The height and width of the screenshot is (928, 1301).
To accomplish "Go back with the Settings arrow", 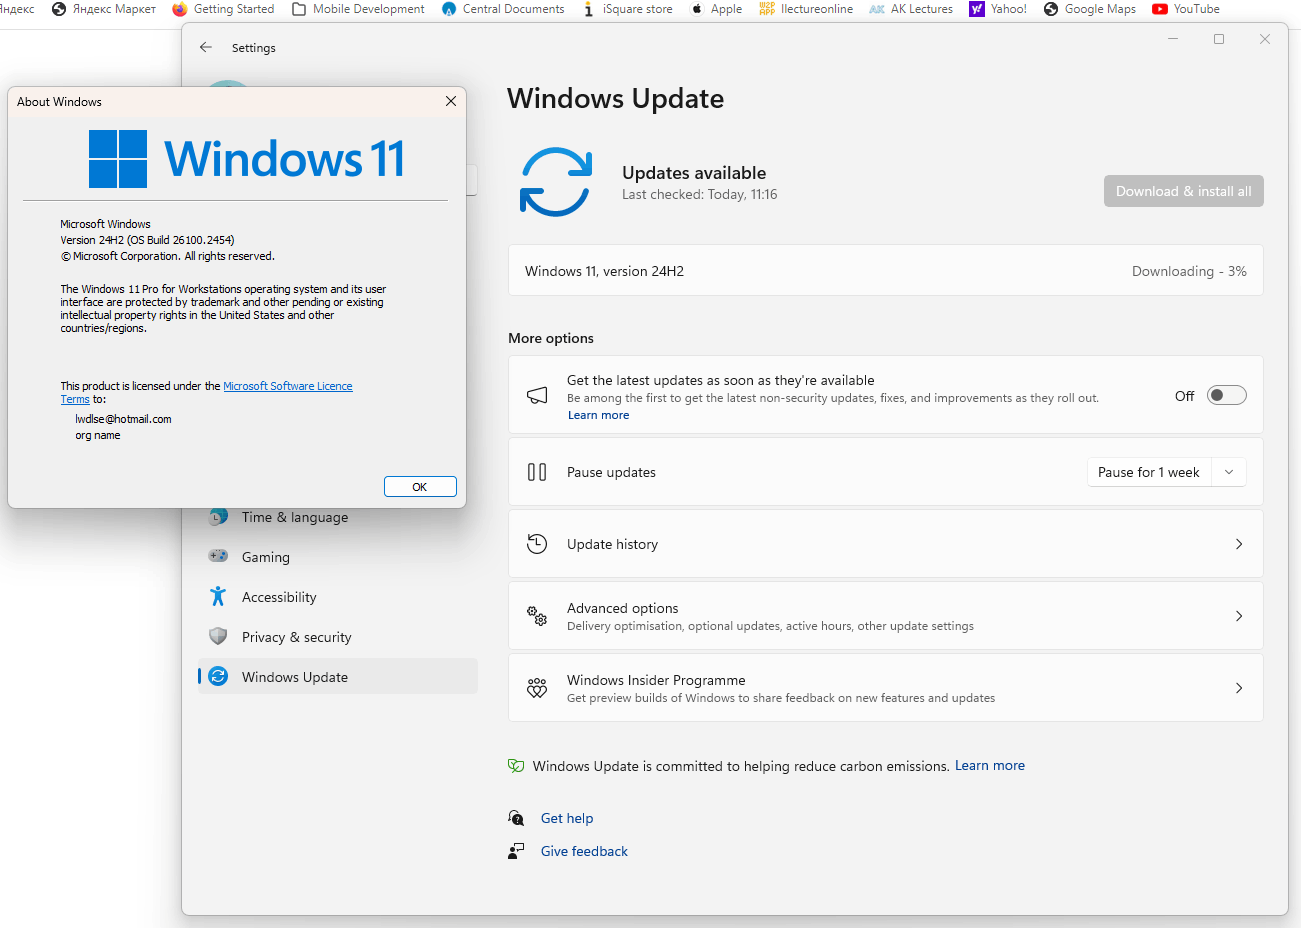I will coord(206,47).
